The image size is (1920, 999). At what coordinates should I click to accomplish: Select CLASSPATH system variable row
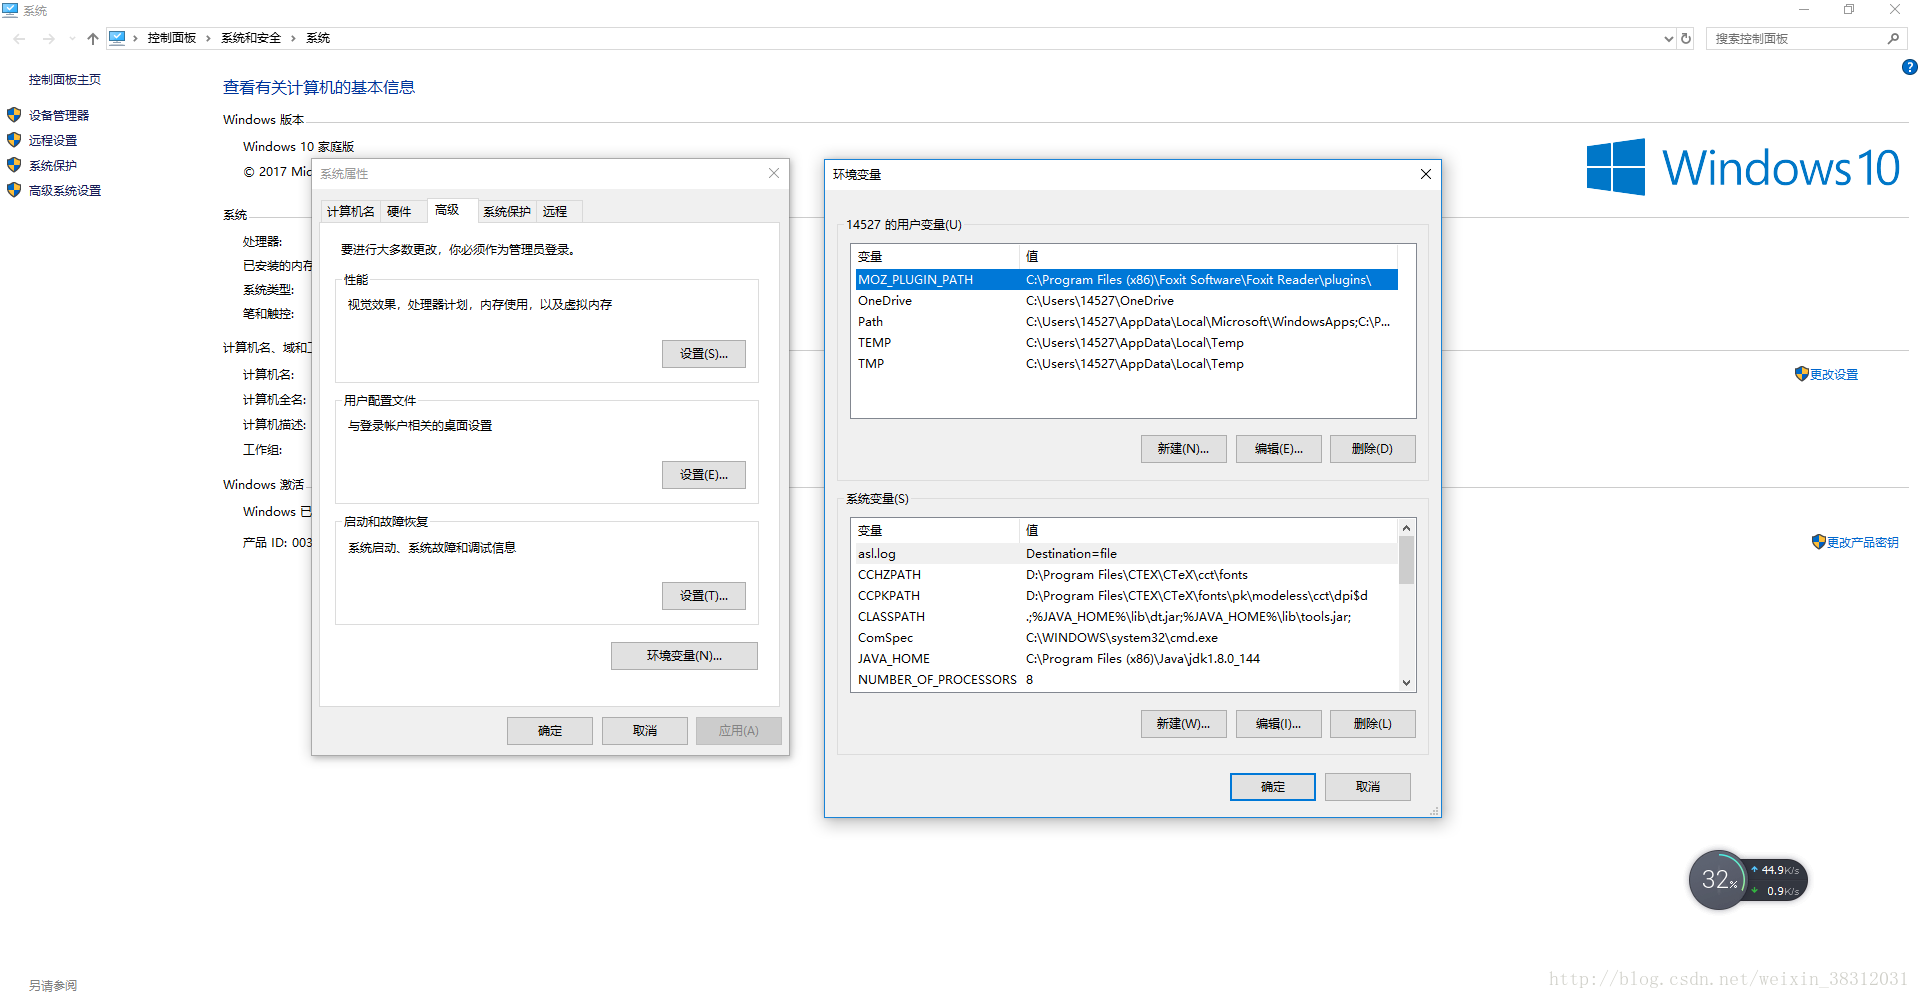point(1126,617)
